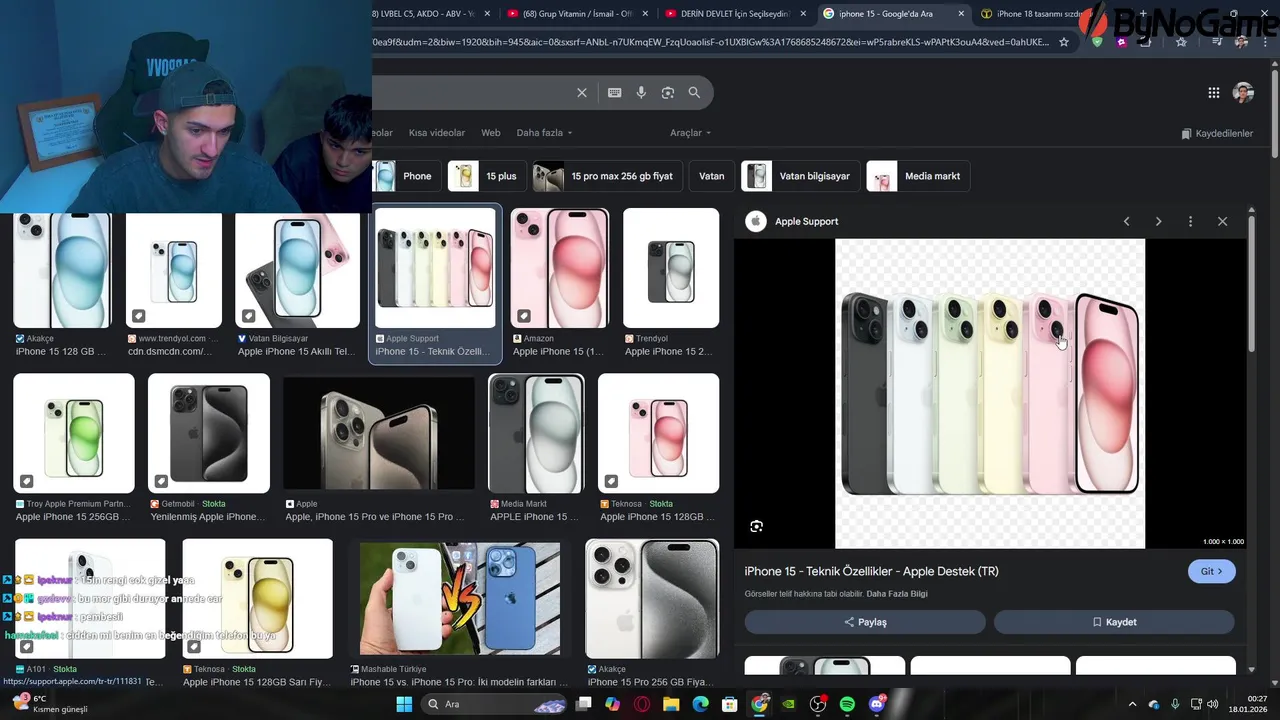Open 'iPhone 15 - Teknik Özellikler - Apple Destek (TR)' title
Image resolution: width=1280 pixels, height=720 pixels.
pyautogui.click(x=871, y=571)
